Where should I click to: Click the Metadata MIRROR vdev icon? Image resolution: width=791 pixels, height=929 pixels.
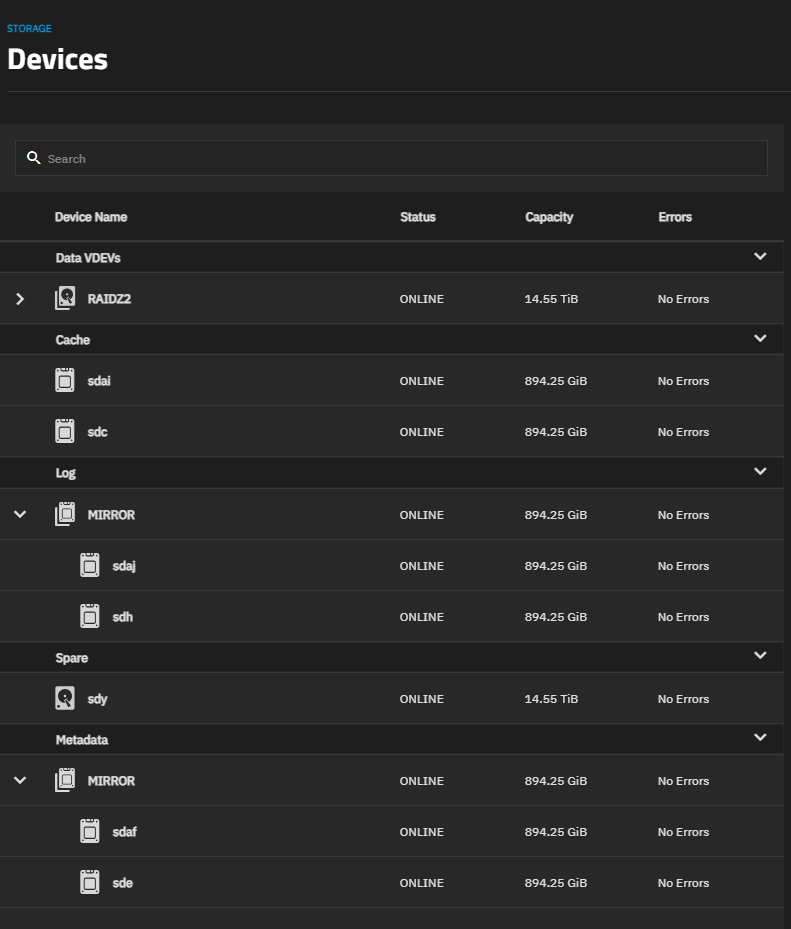65,781
